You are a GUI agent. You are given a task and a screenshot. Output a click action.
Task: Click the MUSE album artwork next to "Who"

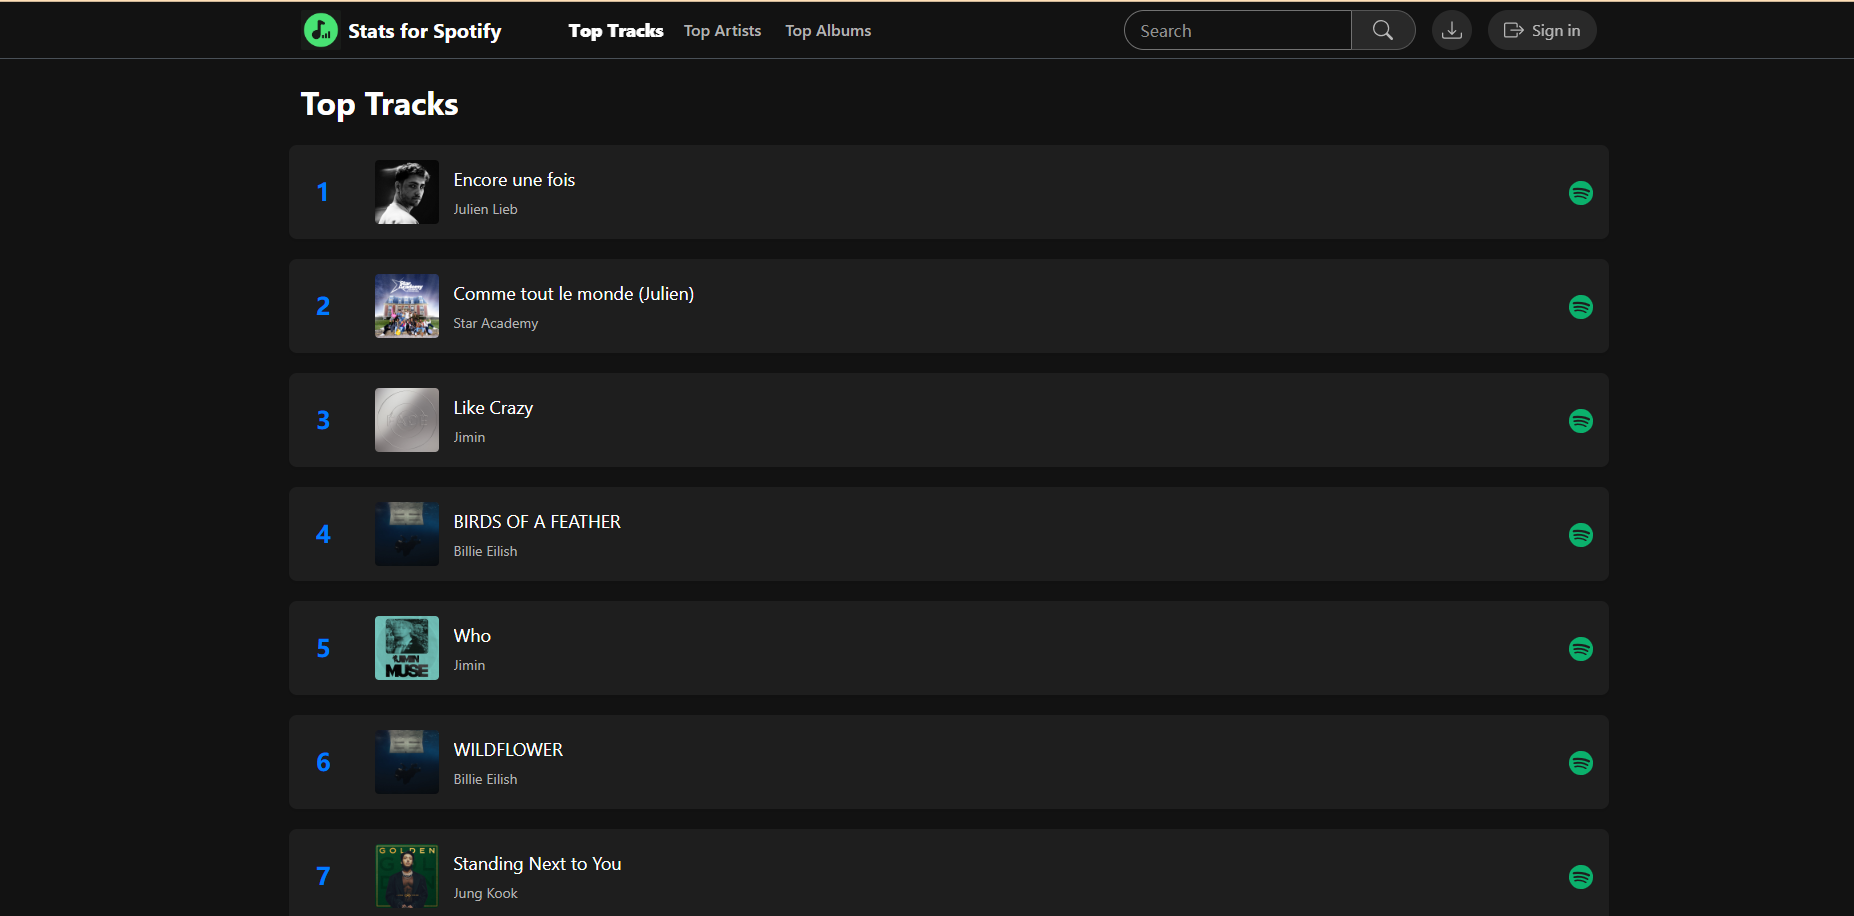(406, 648)
